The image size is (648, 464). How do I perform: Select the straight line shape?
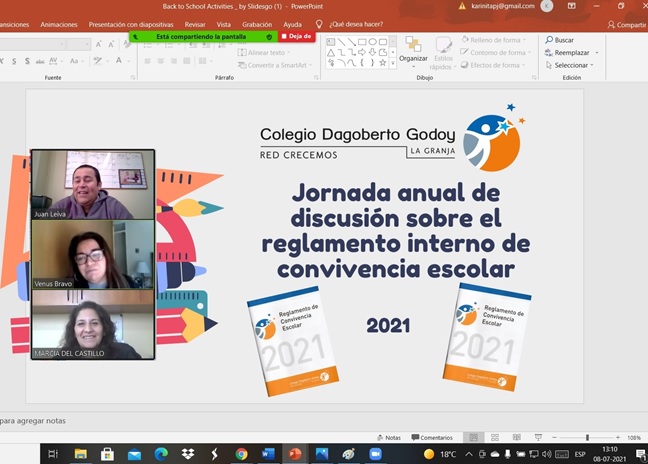(341, 42)
